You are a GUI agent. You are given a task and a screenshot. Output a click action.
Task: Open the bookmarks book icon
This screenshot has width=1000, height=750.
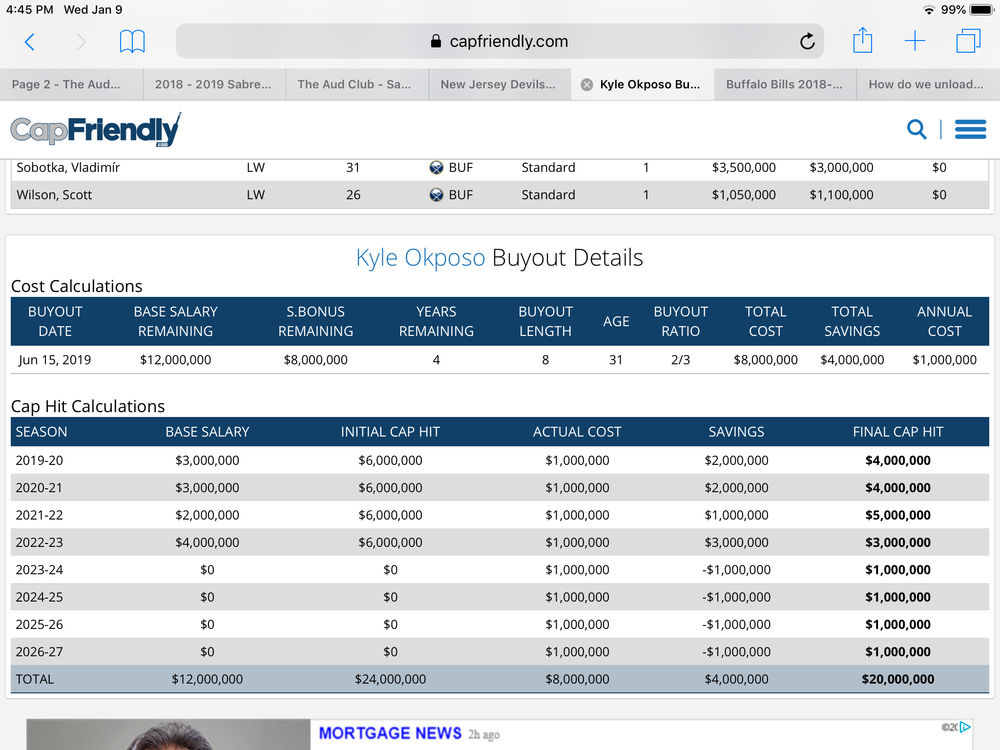coord(132,41)
